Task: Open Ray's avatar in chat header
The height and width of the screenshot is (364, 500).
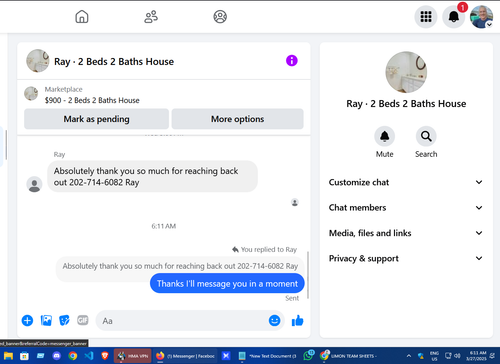Action: click(x=38, y=61)
